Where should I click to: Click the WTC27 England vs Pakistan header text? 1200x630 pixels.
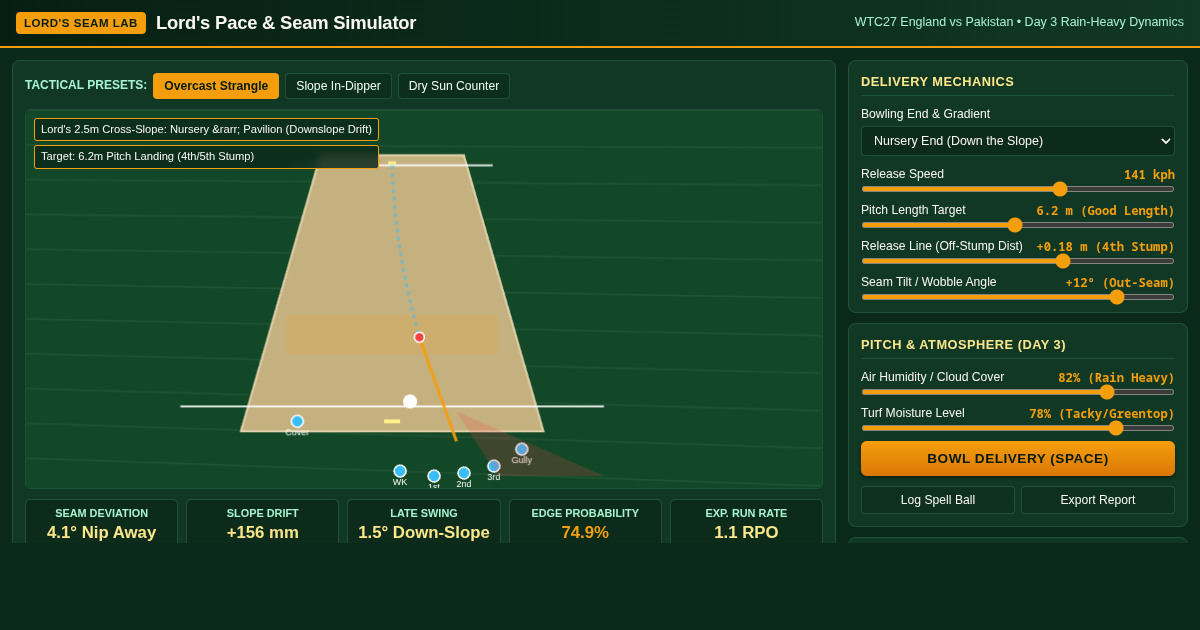(1019, 22)
